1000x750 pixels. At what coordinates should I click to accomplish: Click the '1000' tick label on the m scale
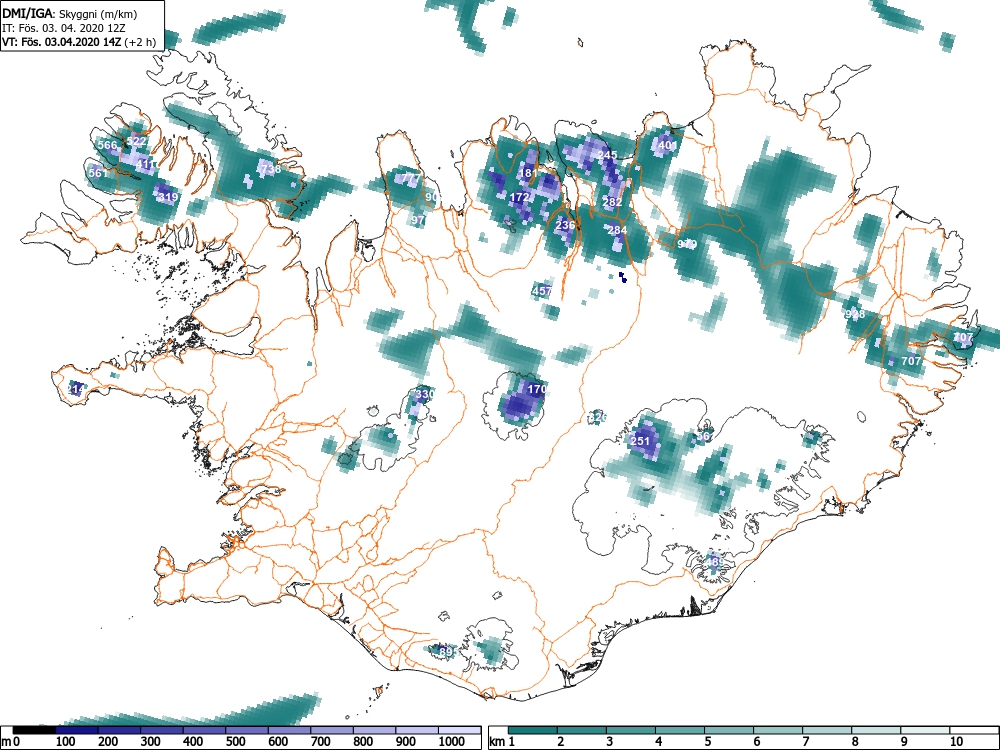[452, 742]
